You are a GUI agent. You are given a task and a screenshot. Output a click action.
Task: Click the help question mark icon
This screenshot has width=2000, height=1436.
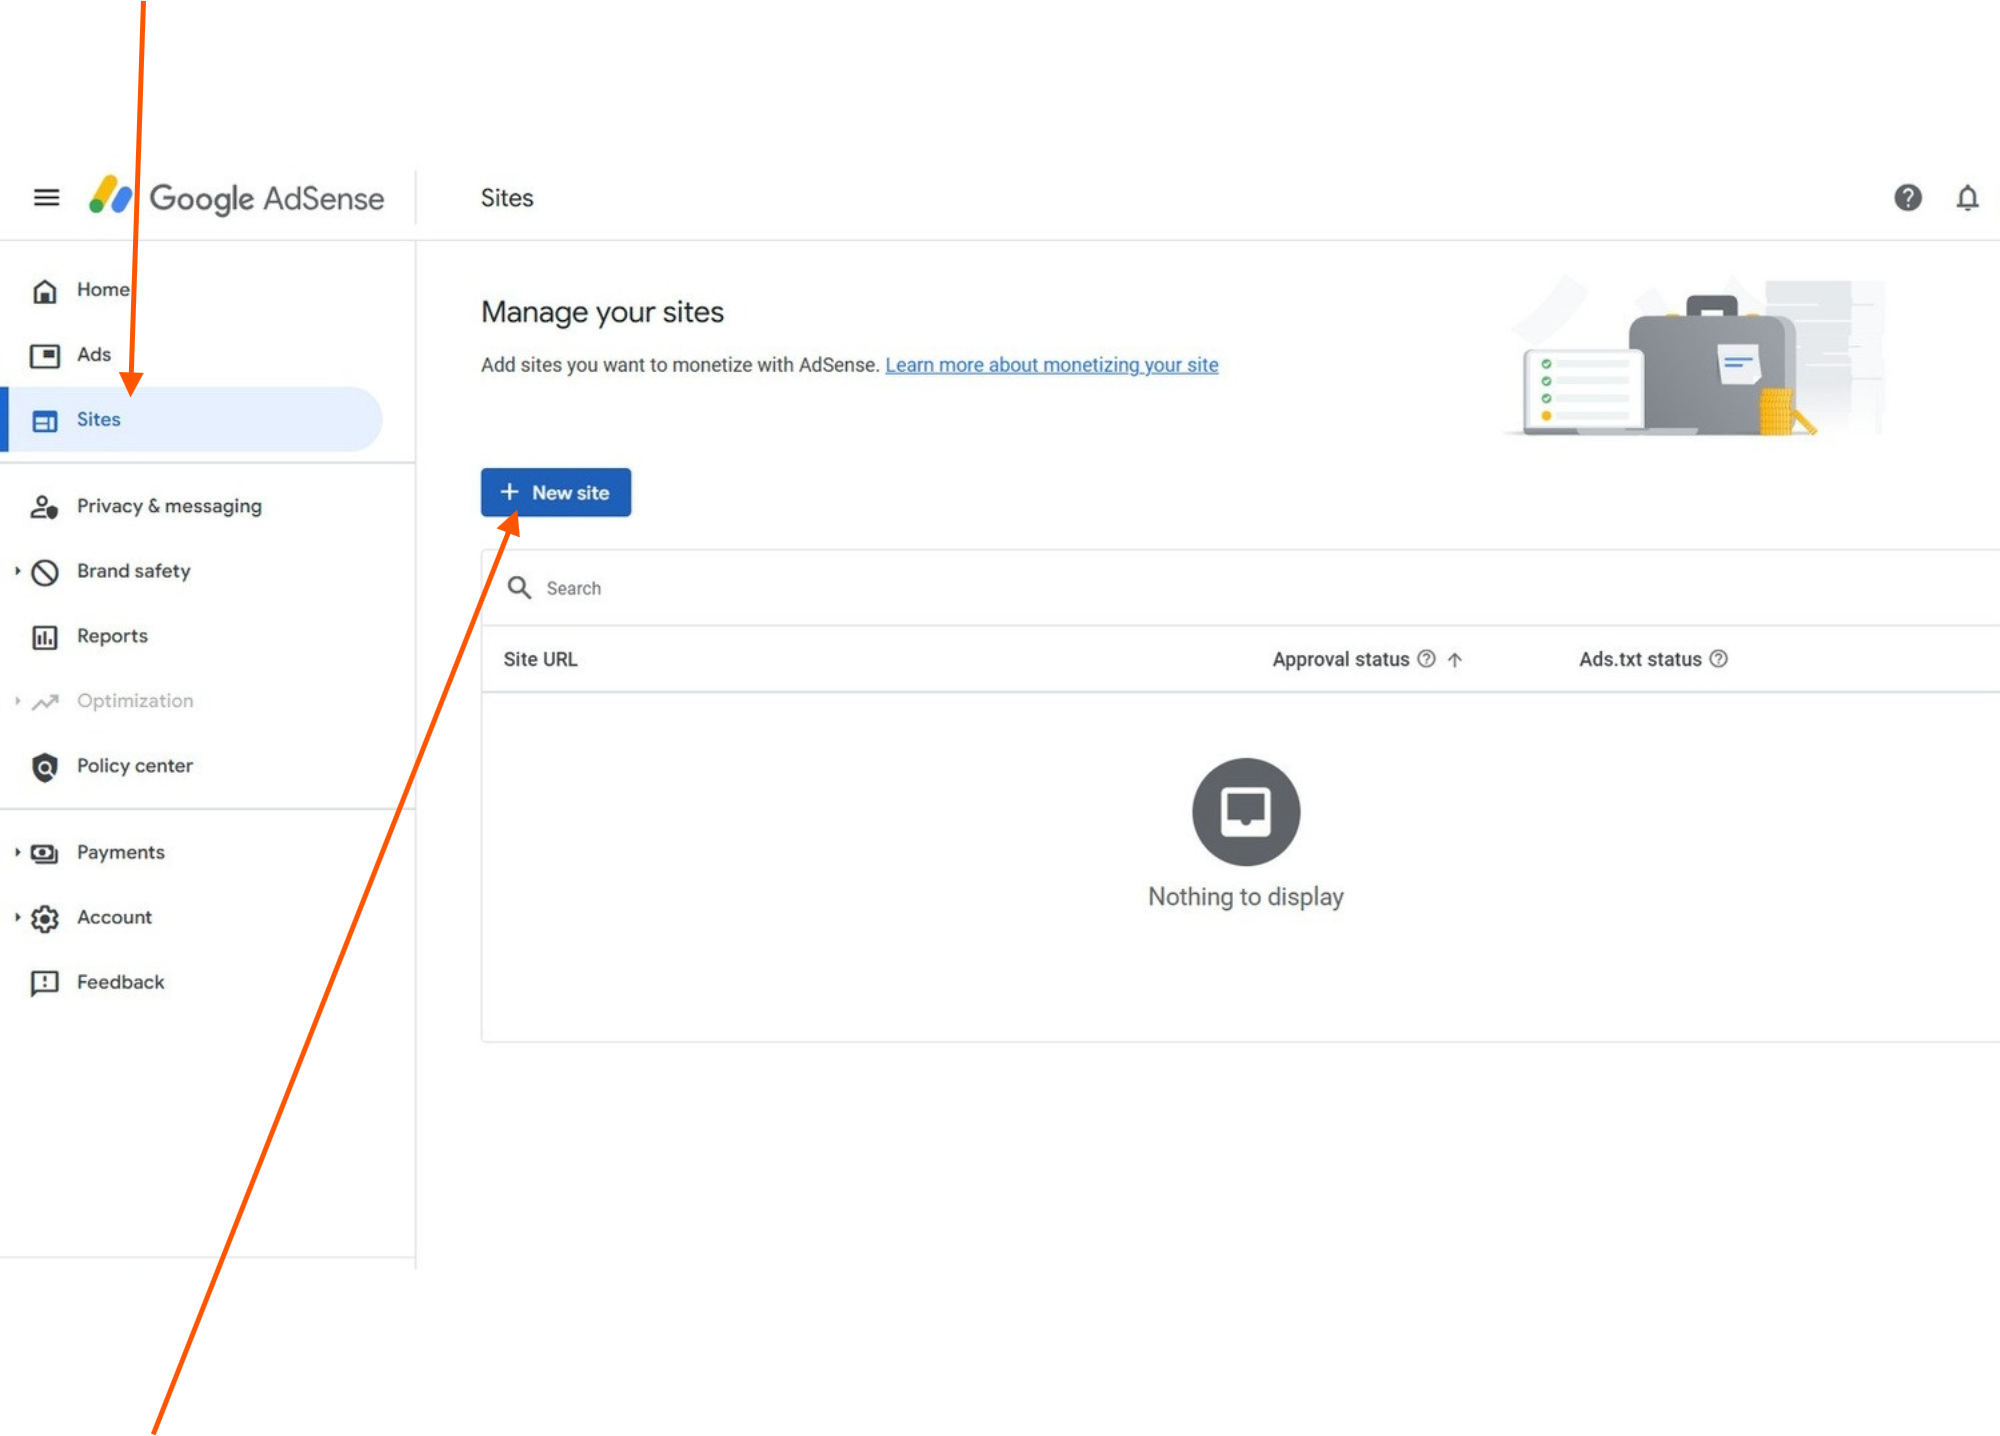[1907, 198]
